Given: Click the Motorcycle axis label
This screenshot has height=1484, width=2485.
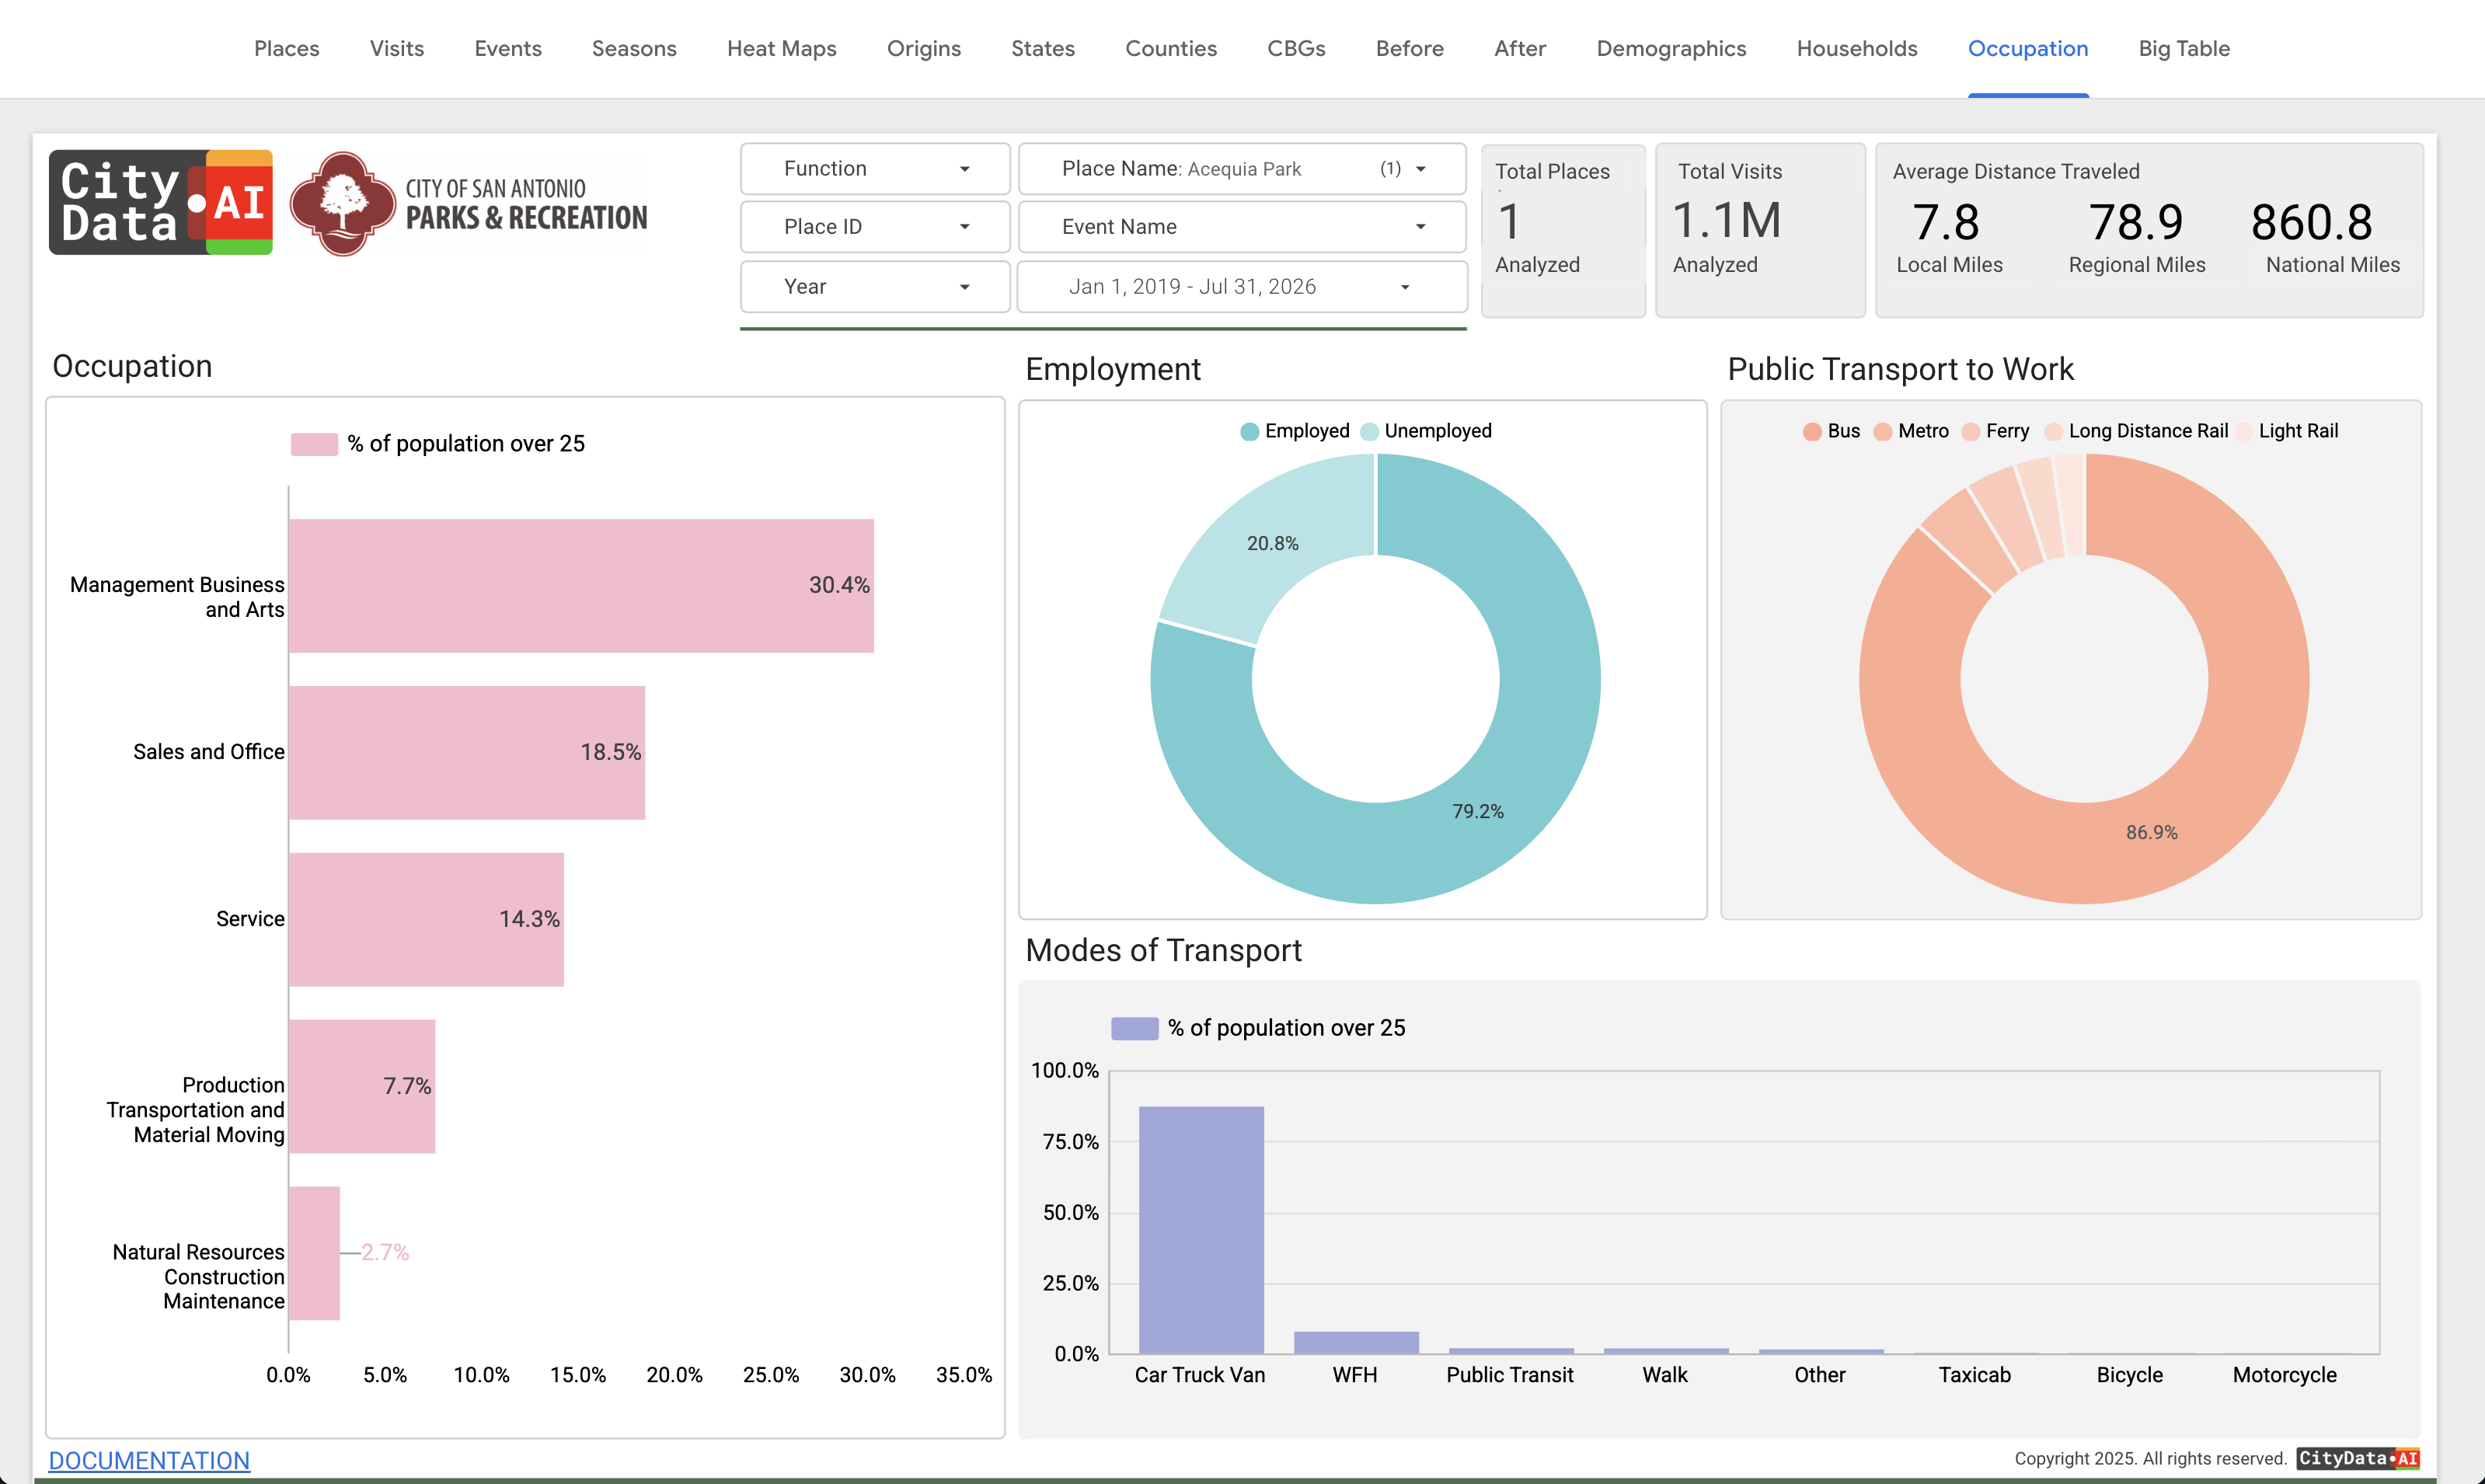Looking at the screenshot, I should [2285, 1375].
